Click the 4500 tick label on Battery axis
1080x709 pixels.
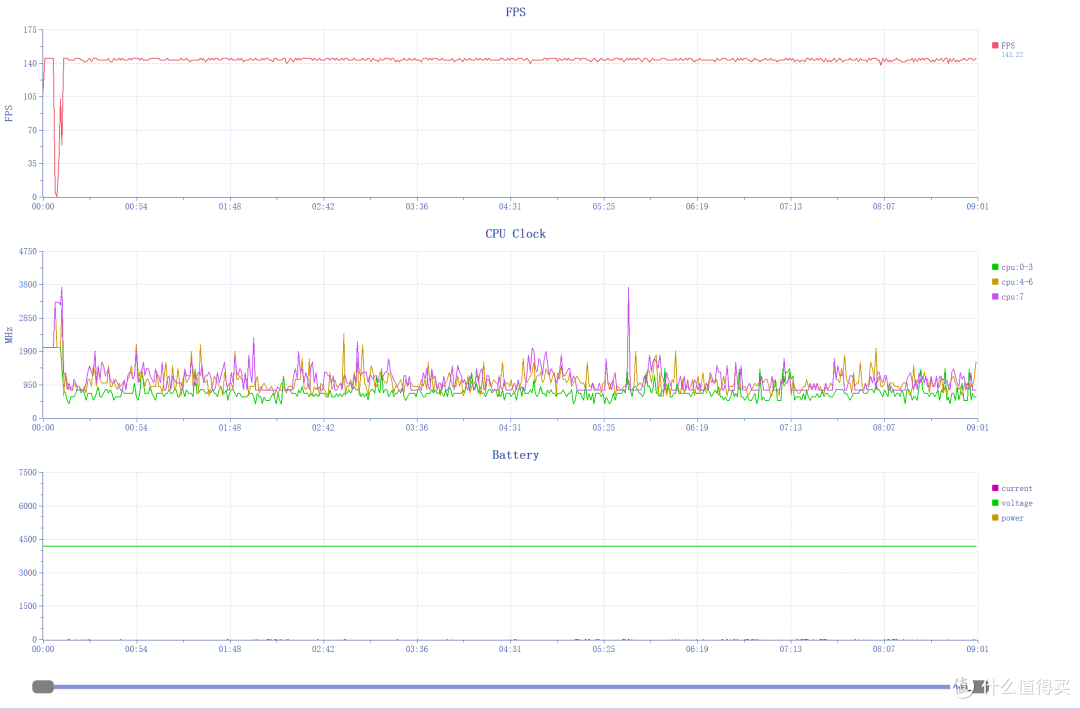click(x=28, y=540)
